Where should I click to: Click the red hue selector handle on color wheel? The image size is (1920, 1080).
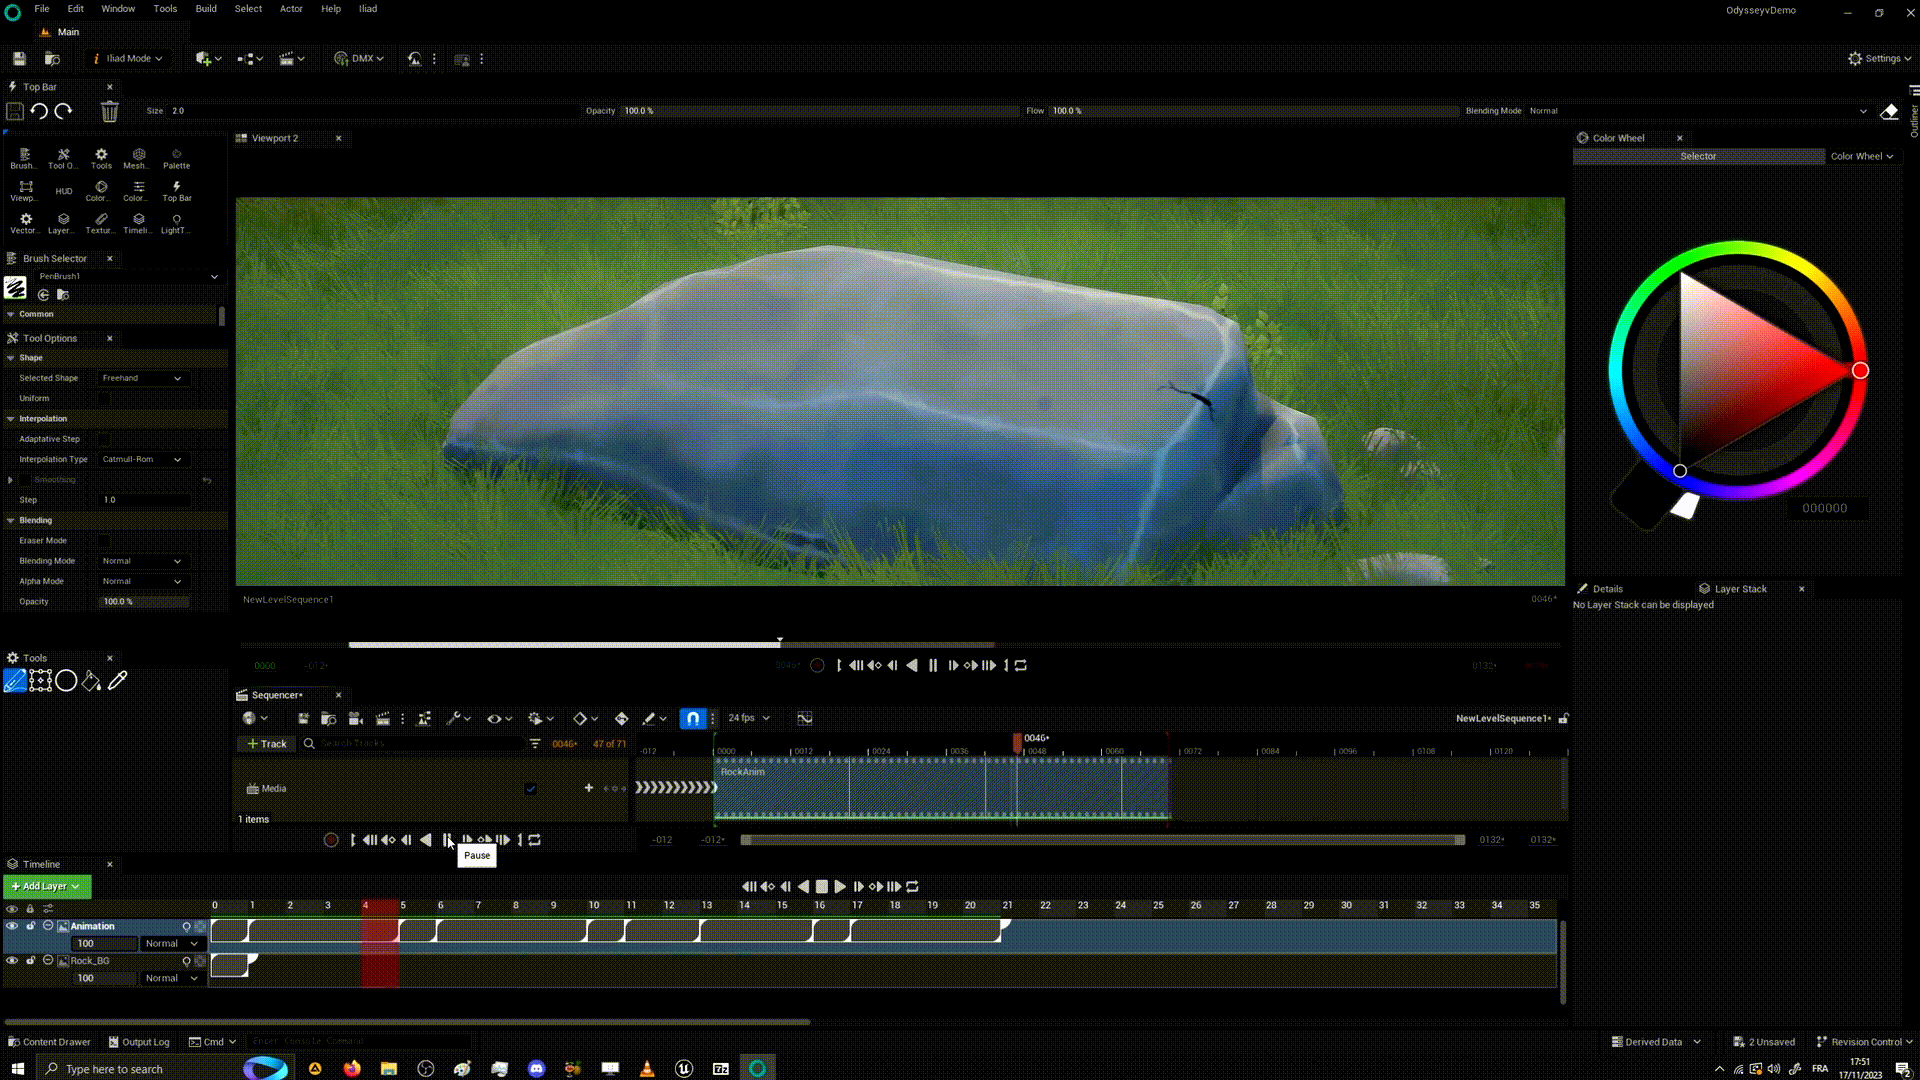(x=1860, y=371)
